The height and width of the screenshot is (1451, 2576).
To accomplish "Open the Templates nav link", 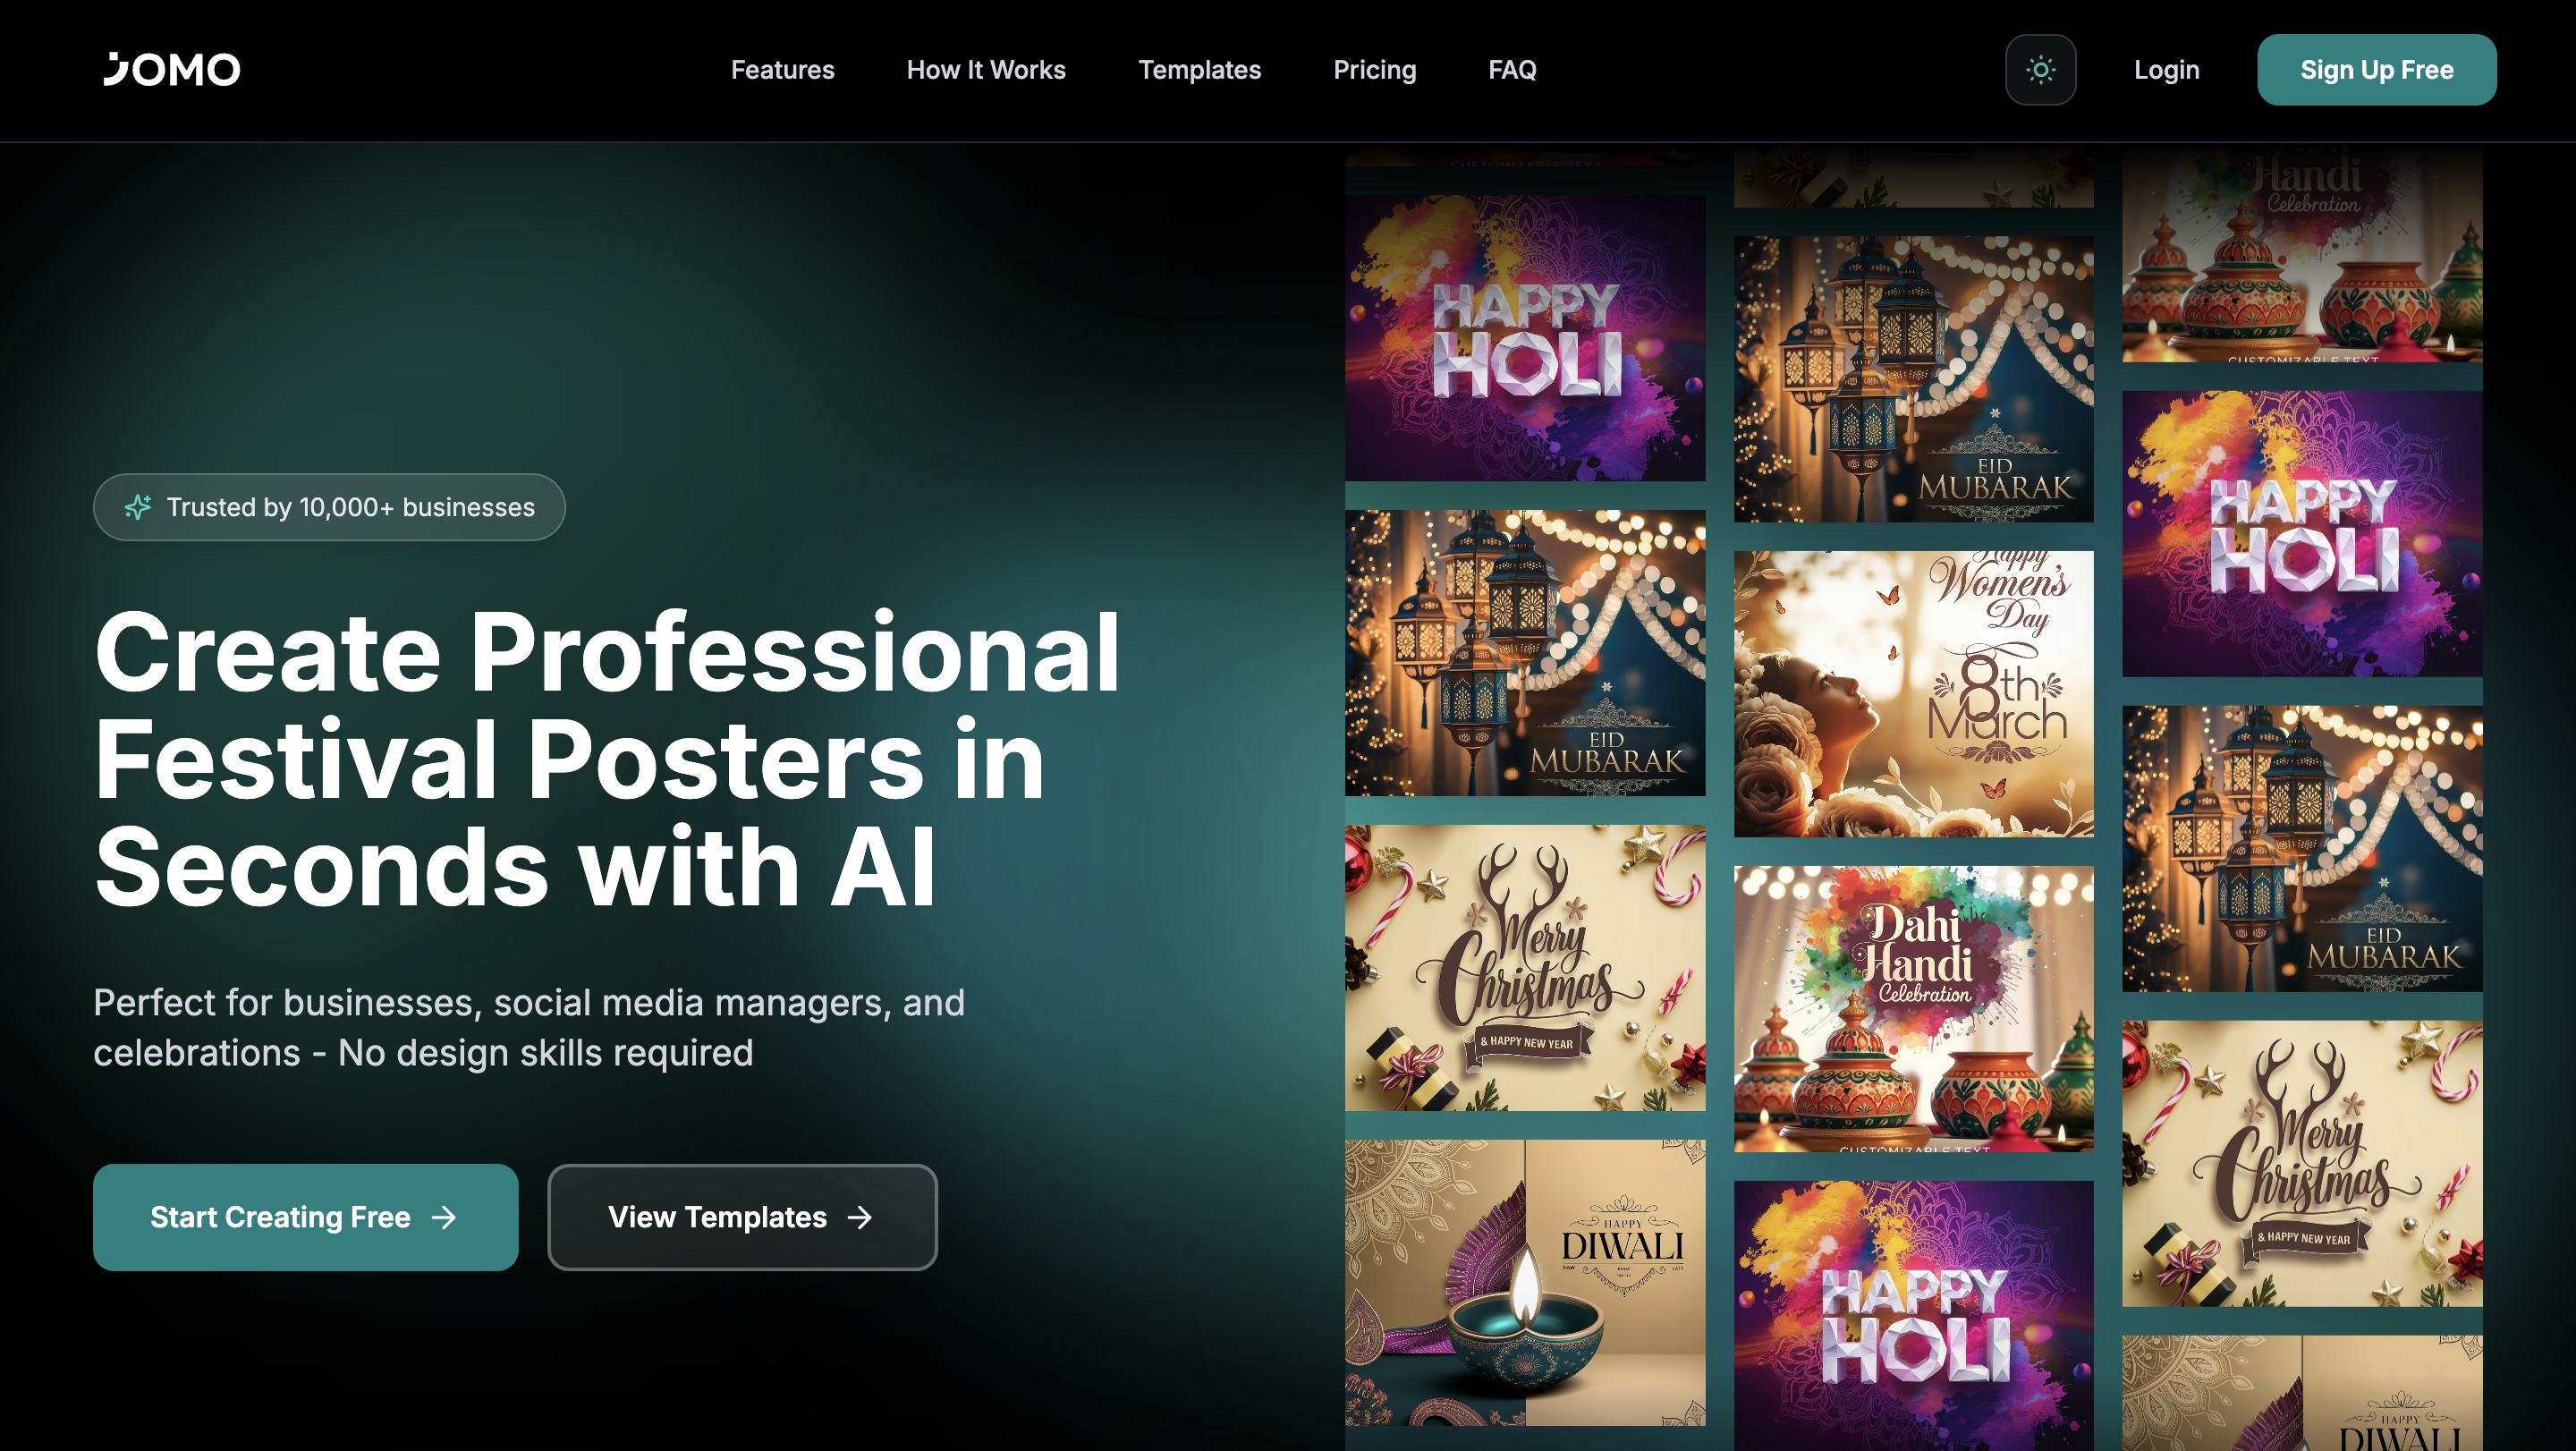I will pyautogui.click(x=1199, y=70).
